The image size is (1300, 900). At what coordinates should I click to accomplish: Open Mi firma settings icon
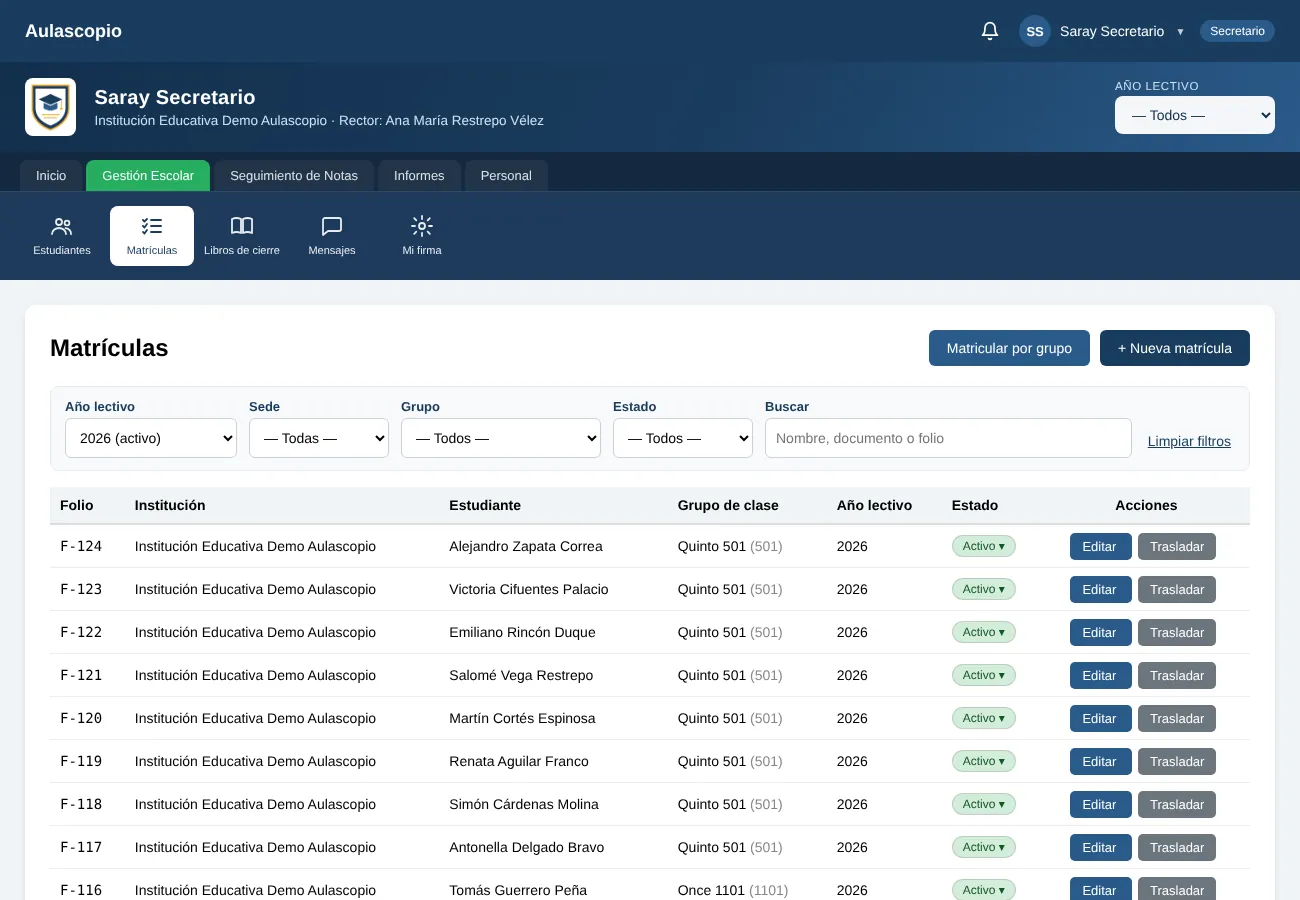[422, 236]
